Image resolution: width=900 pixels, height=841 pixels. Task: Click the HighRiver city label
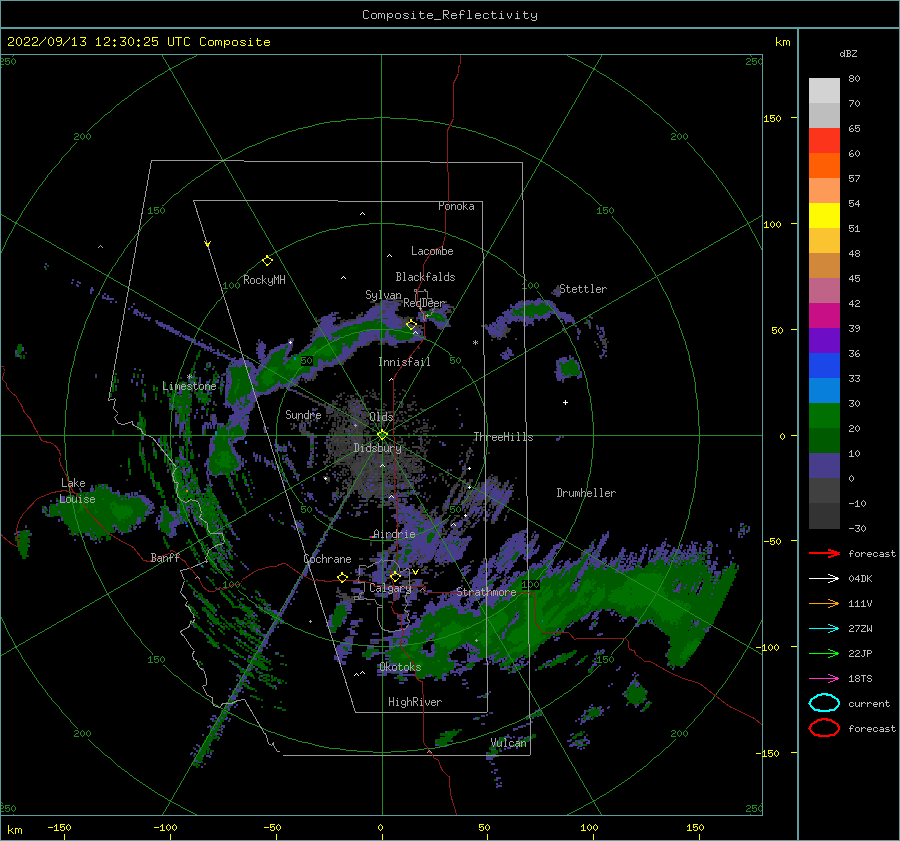[x=415, y=702]
